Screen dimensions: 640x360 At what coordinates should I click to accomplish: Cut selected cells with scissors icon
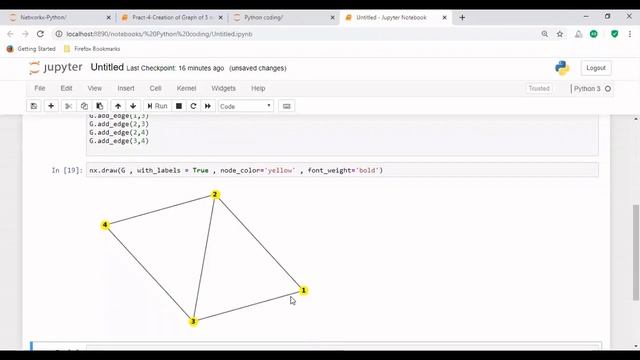point(69,106)
